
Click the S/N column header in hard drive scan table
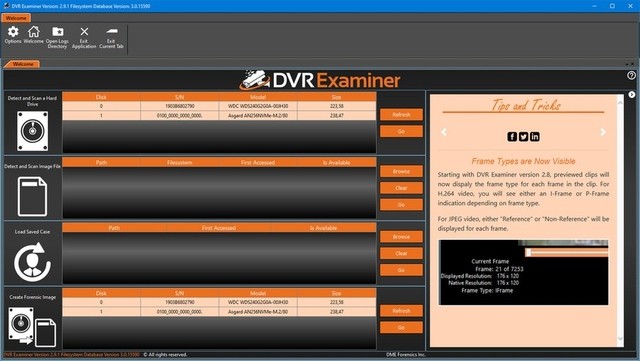tap(180, 97)
